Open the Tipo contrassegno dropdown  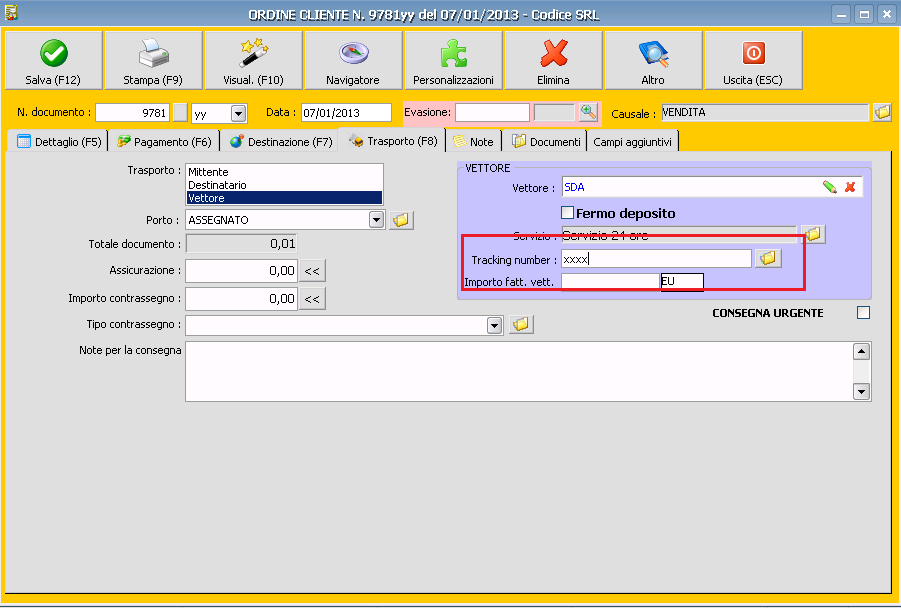pyautogui.click(x=494, y=325)
